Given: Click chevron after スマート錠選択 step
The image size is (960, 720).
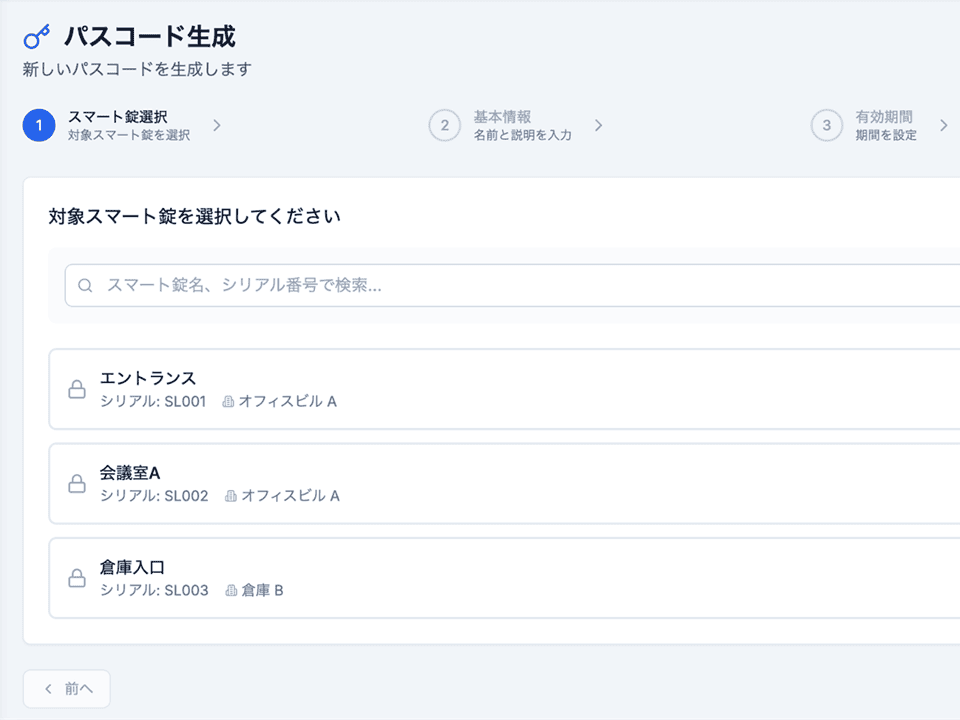Looking at the screenshot, I should point(217,126).
